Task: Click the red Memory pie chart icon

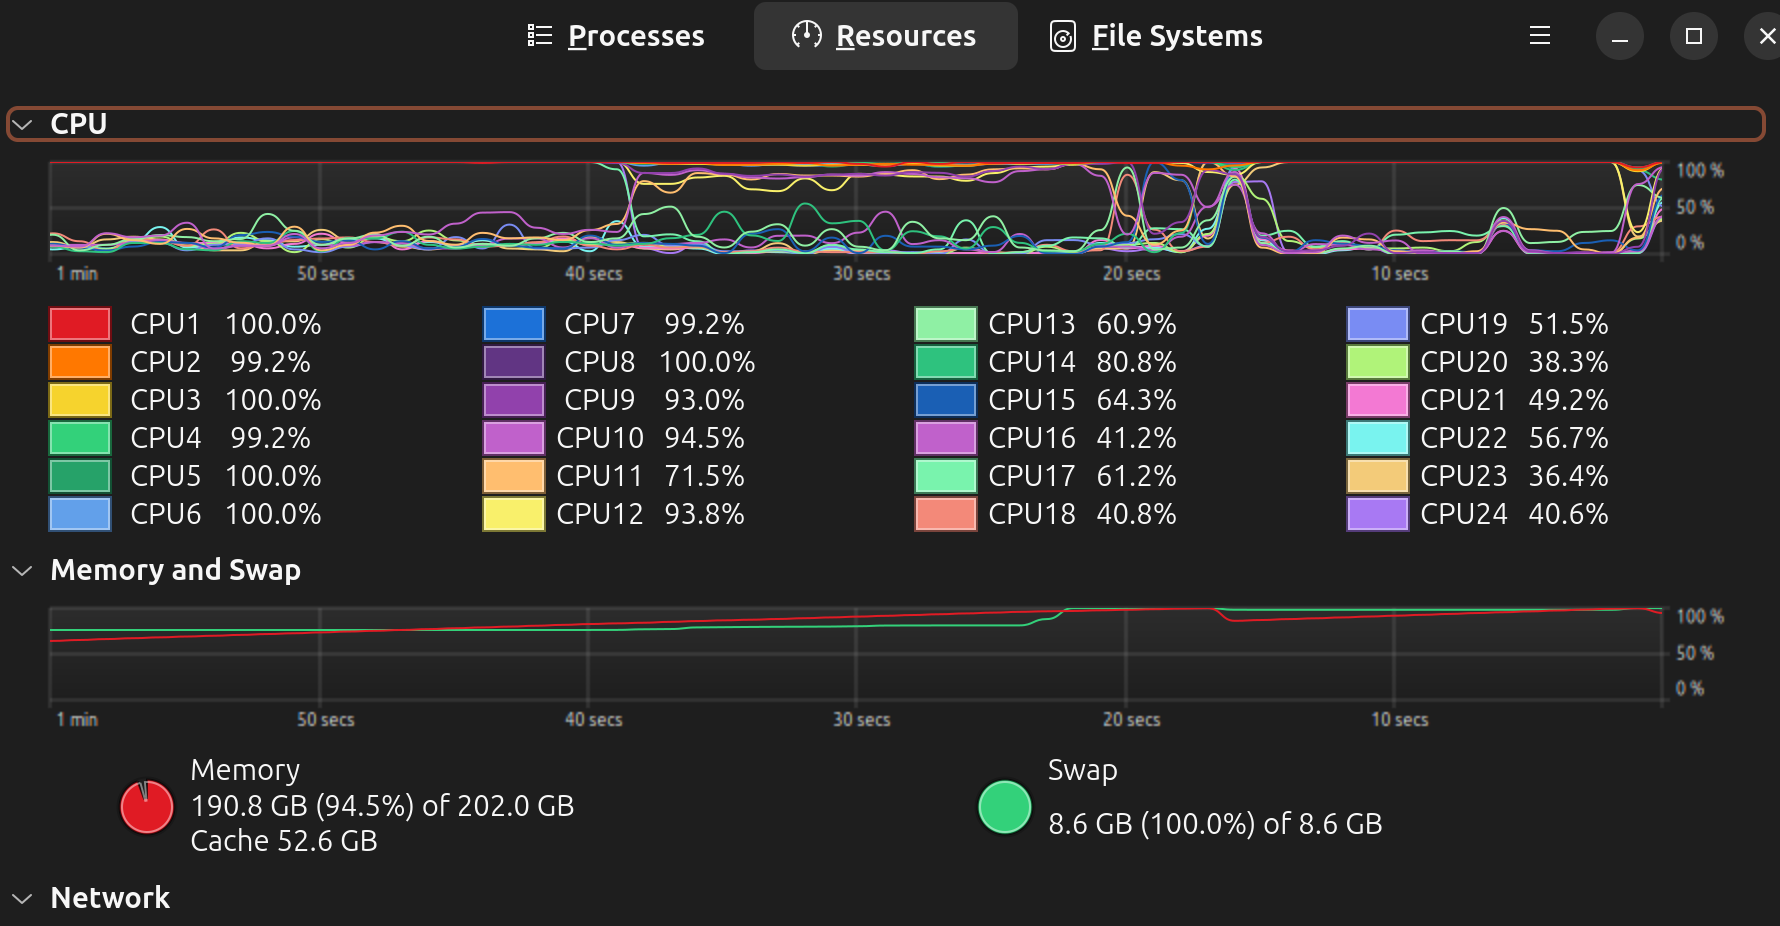Action: pyautogui.click(x=147, y=806)
